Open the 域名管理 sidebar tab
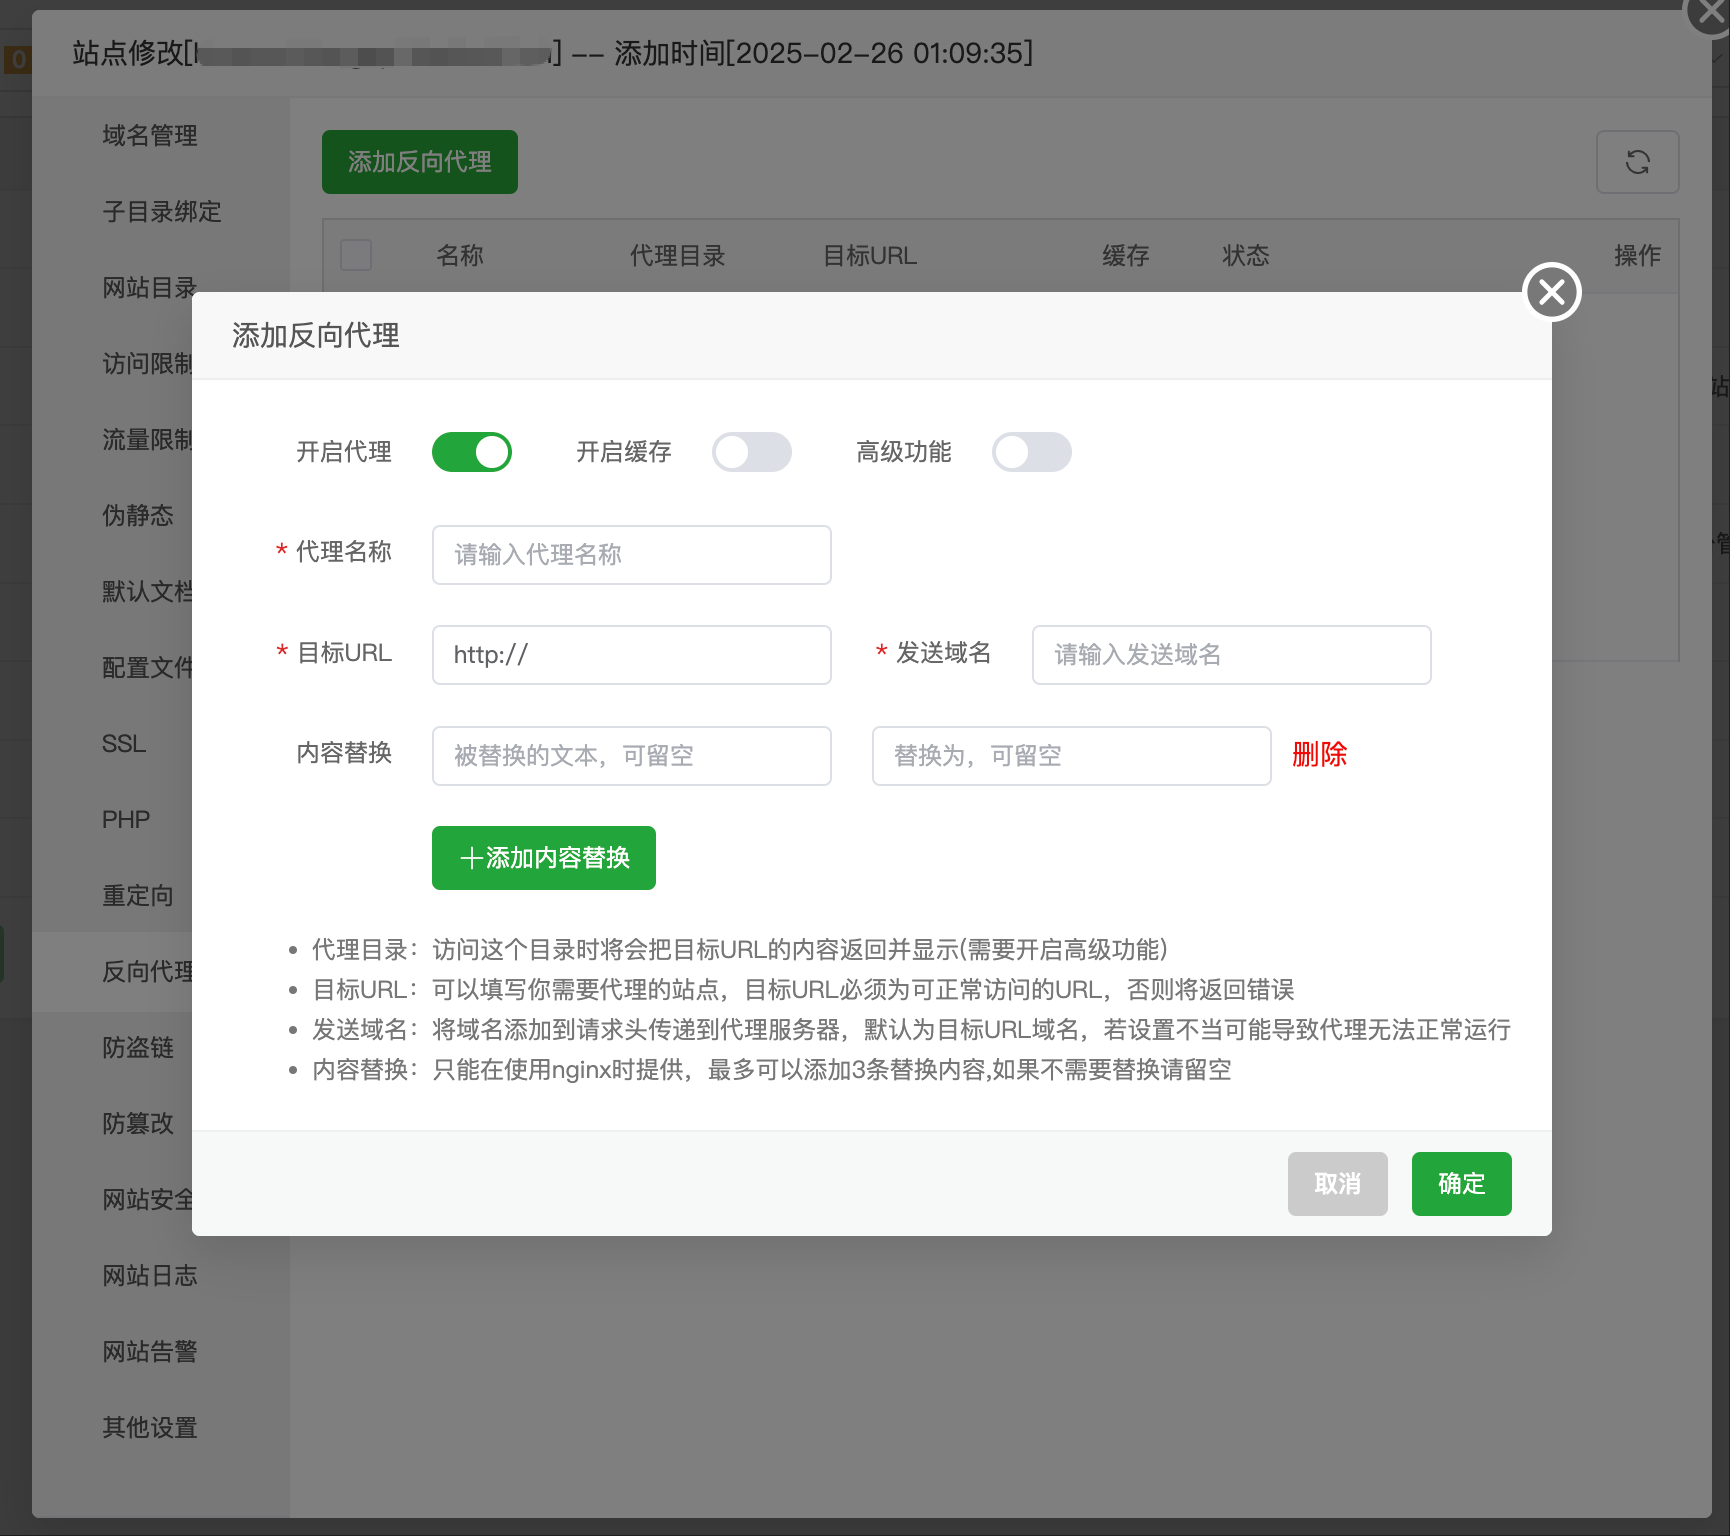The image size is (1730, 1536). click(x=150, y=135)
